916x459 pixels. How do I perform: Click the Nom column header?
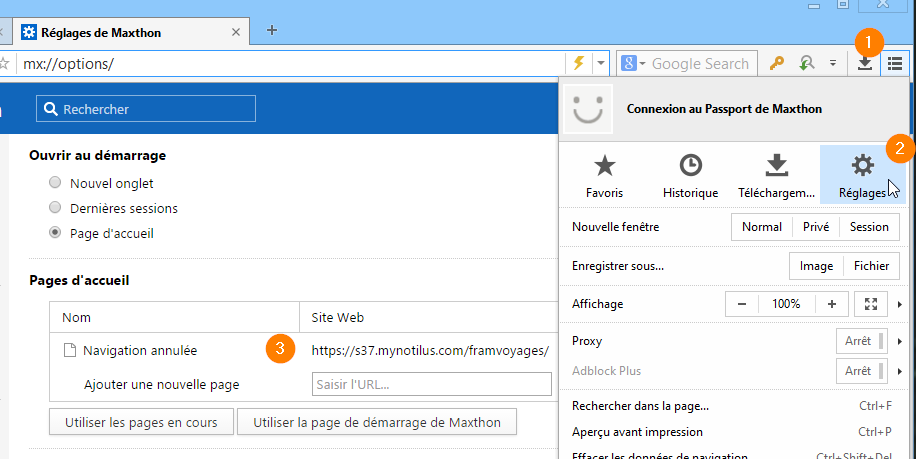[77, 317]
